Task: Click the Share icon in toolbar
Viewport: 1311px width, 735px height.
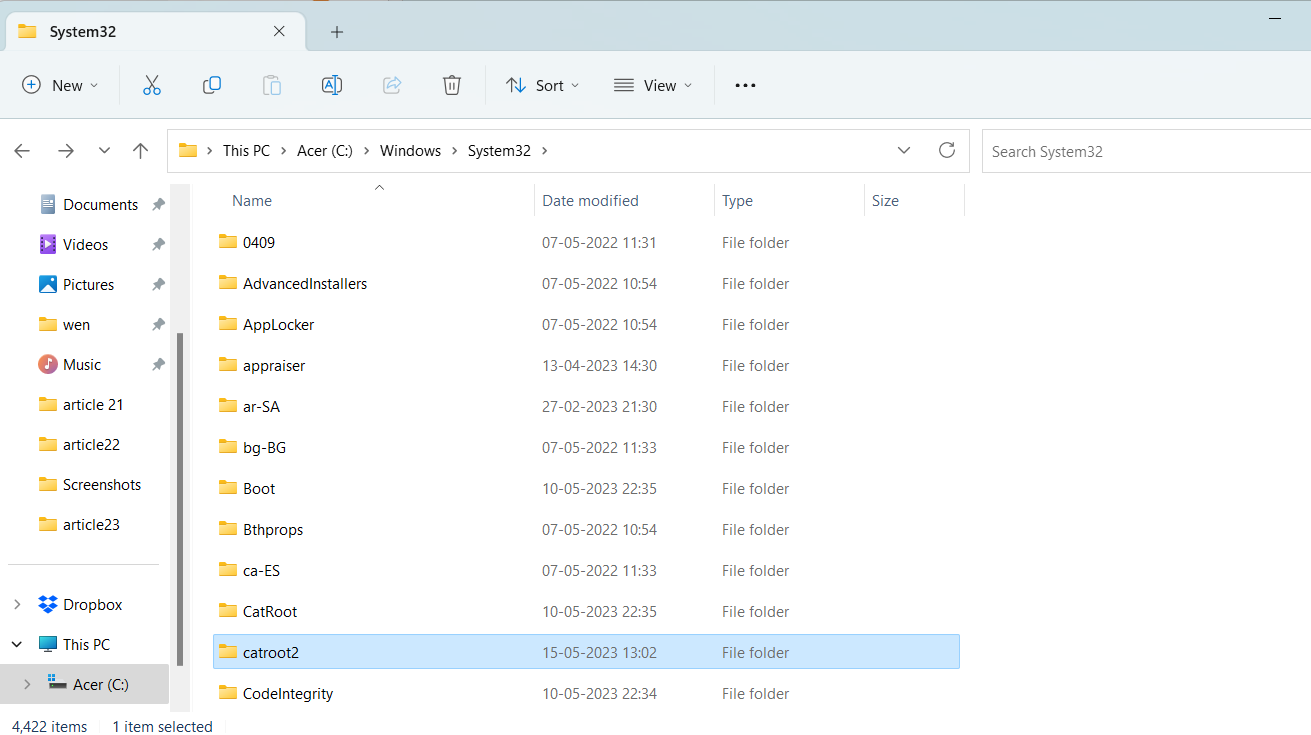Action: point(392,86)
